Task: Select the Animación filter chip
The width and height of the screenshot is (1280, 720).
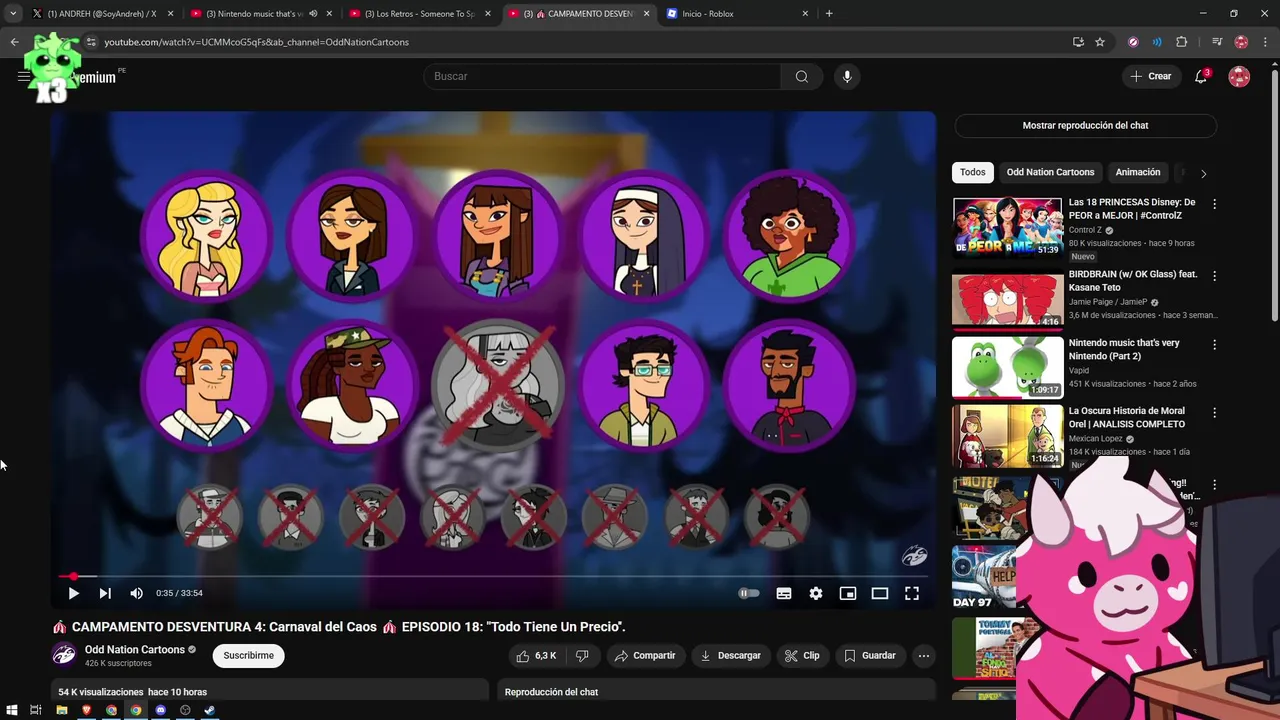Action: pyautogui.click(x=1138, y=172)
